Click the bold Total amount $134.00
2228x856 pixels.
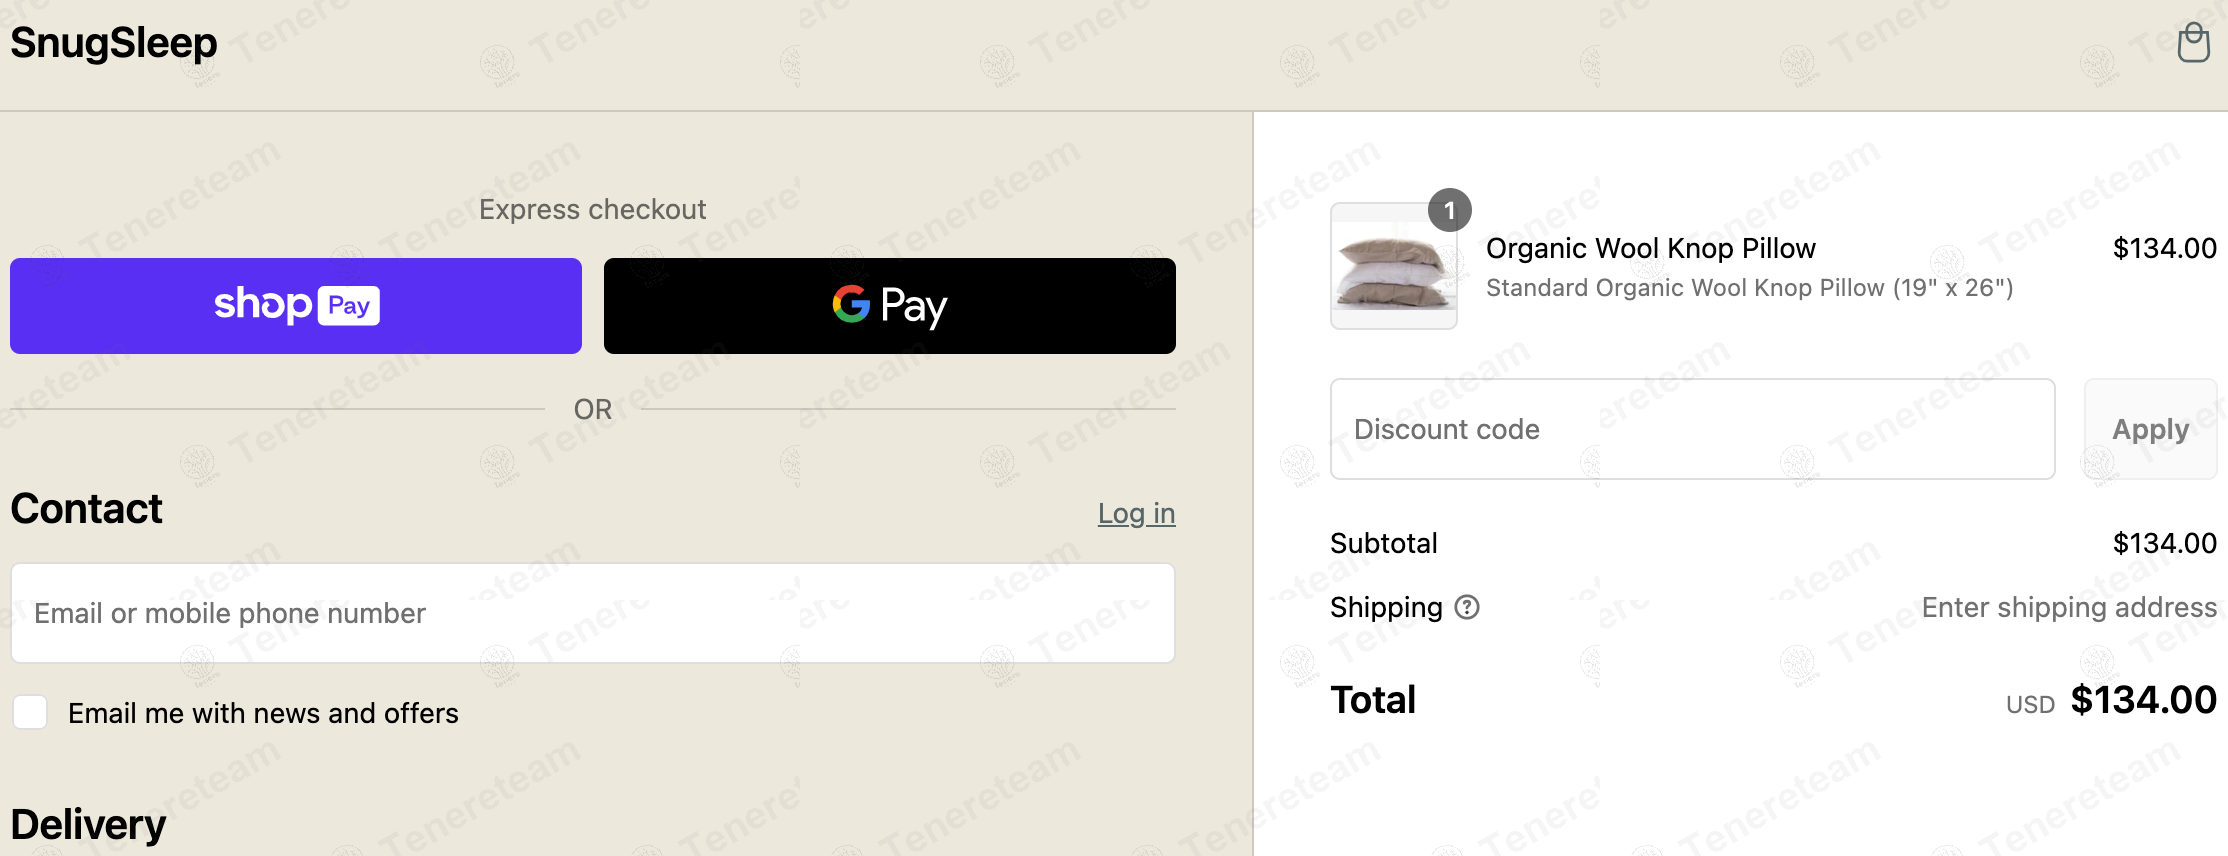pos(2143,700)
